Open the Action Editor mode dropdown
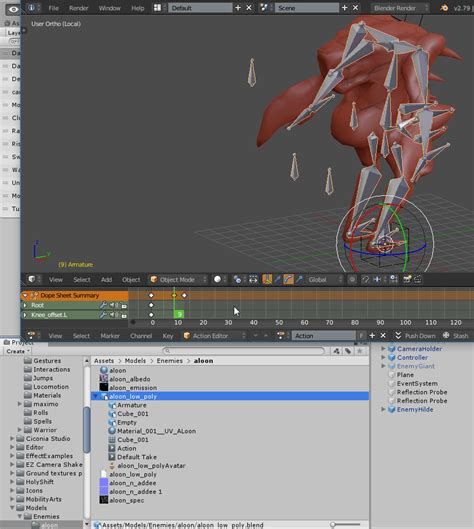The width and height of the screenshot is (474, 529). [214, 336]
